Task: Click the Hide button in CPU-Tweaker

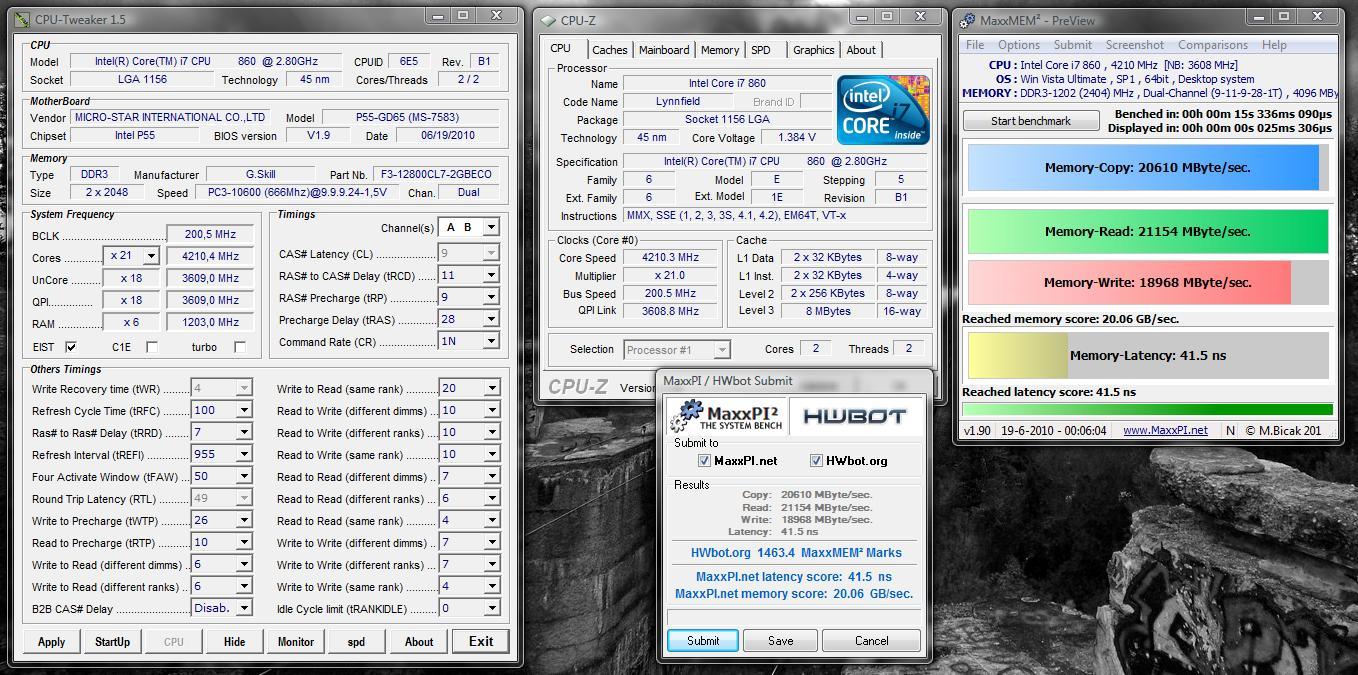Action: [x=234, y=642]
